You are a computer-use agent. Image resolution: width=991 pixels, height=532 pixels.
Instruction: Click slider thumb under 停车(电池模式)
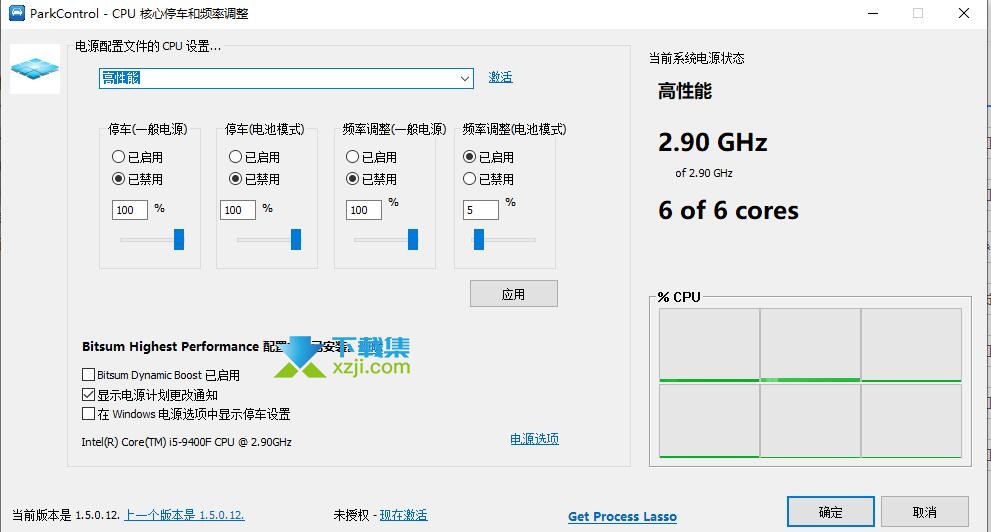tap(296, 239)
